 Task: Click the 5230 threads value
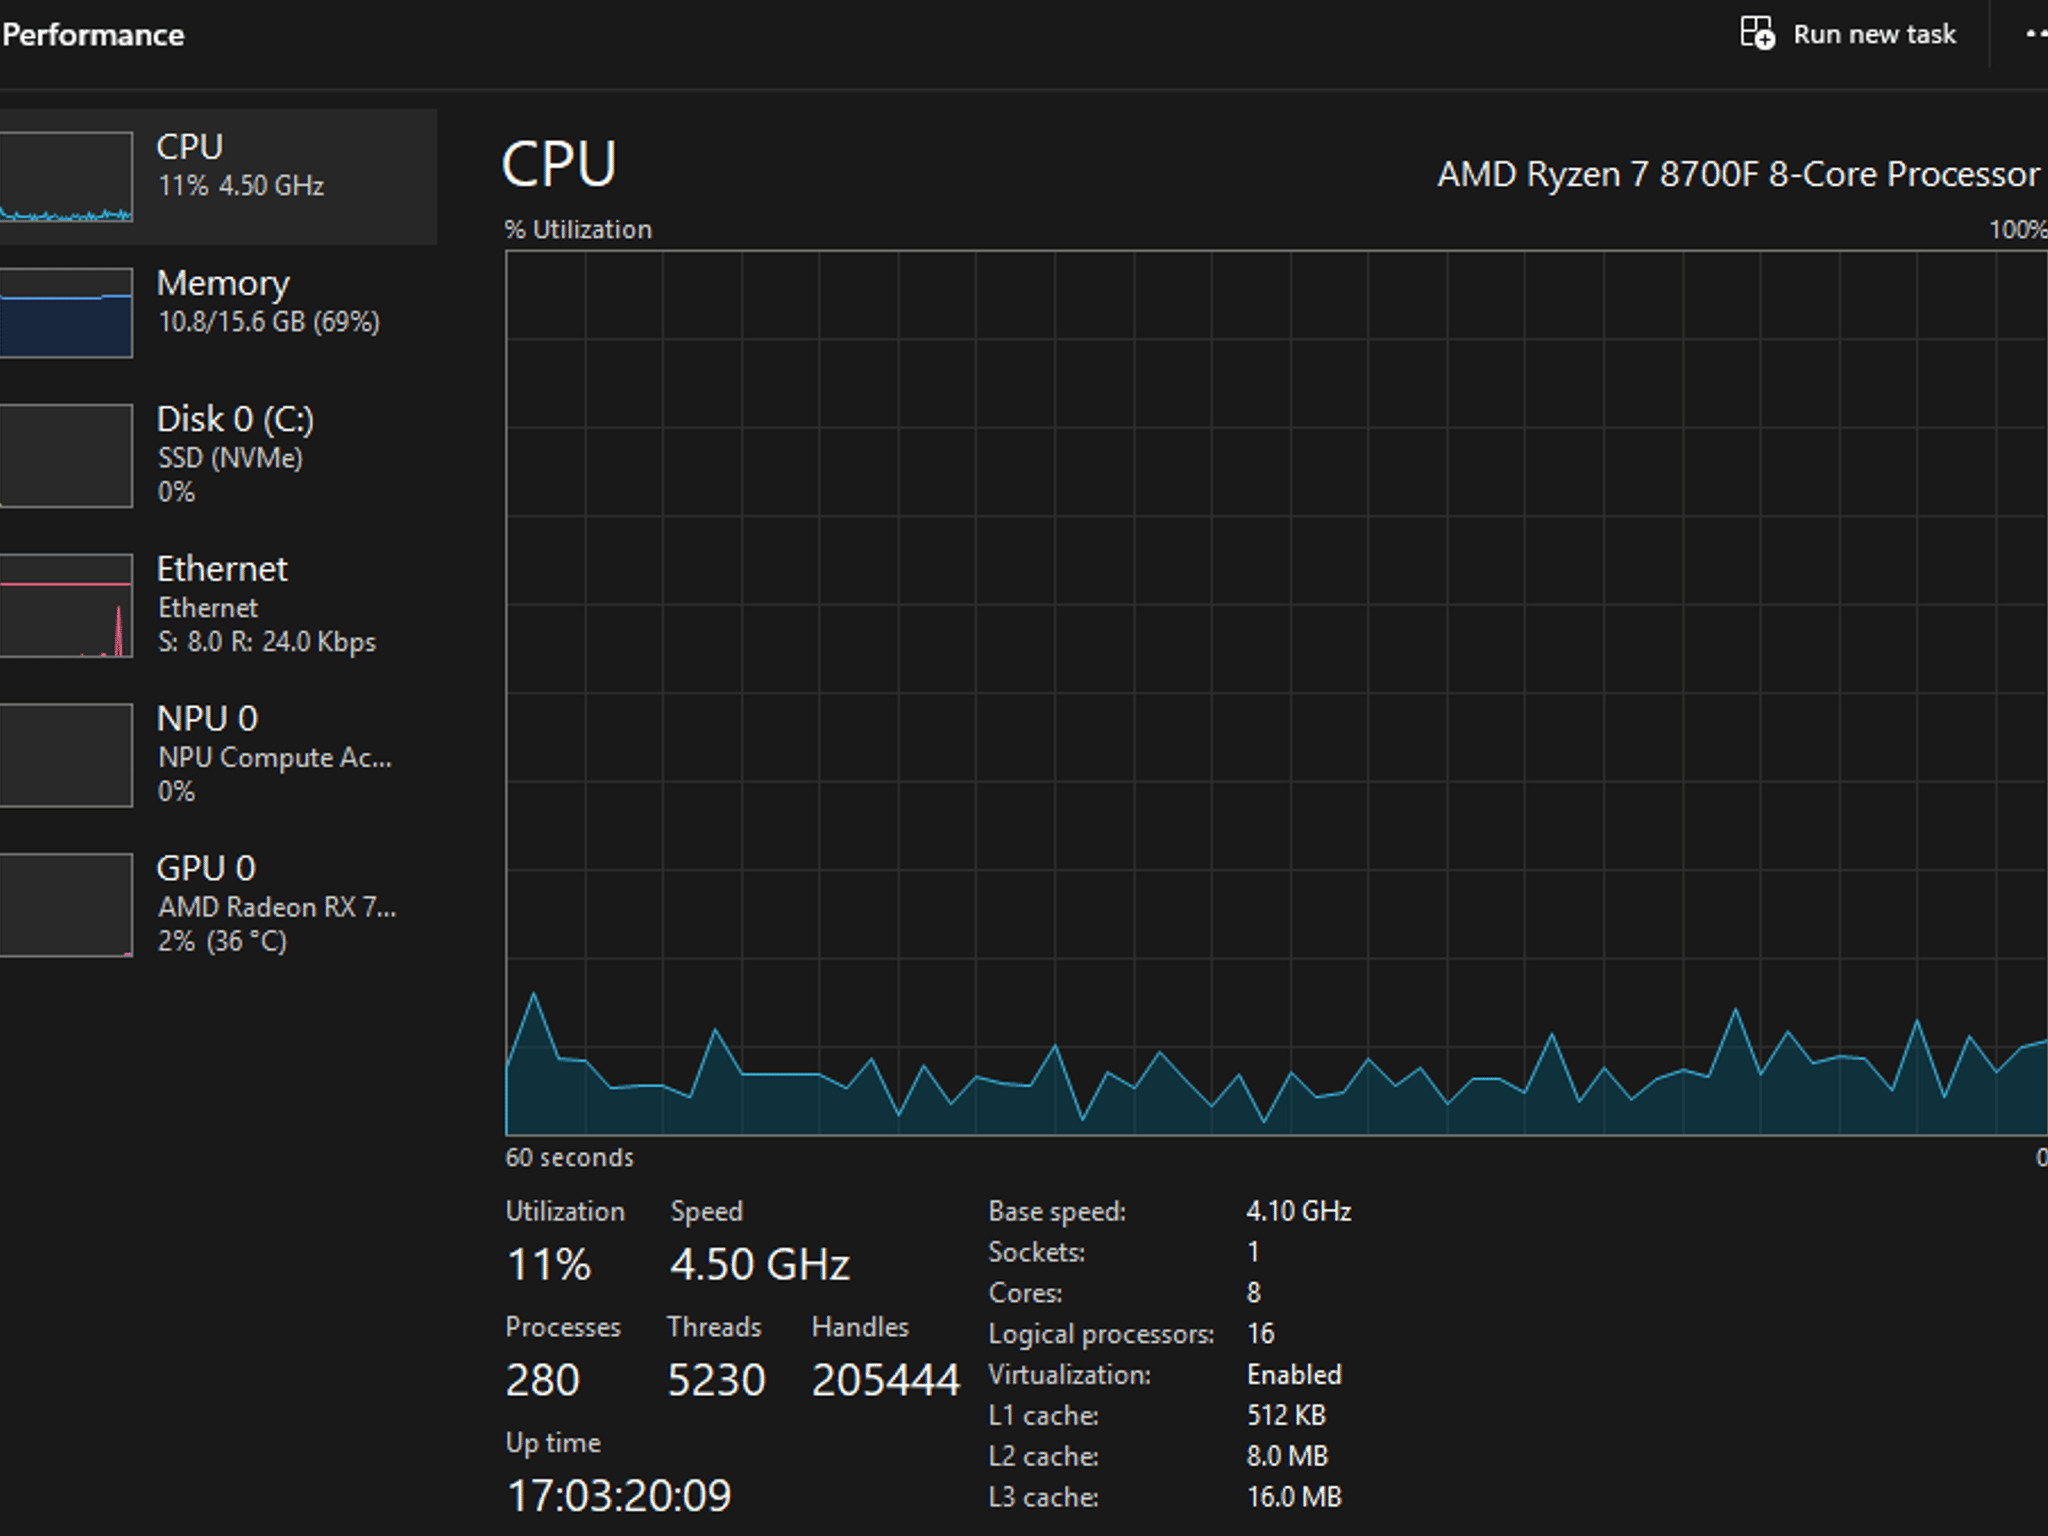pos(716,1380)
